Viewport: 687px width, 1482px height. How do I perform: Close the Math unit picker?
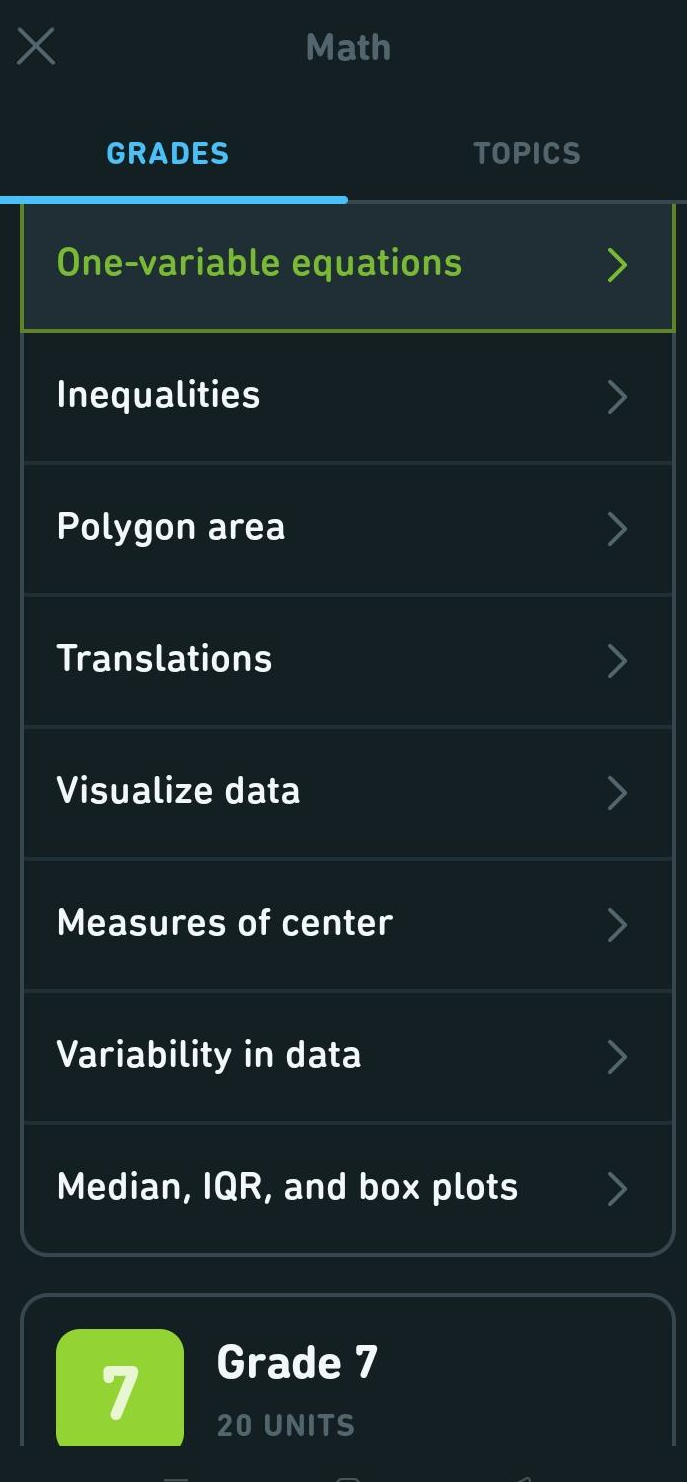[36, 46]
